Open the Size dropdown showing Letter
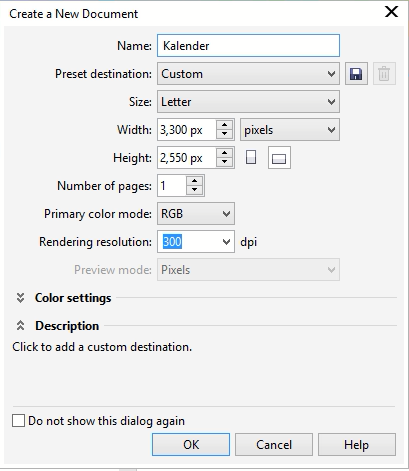This screenshot has width=409, height=471. click(248, 102)
